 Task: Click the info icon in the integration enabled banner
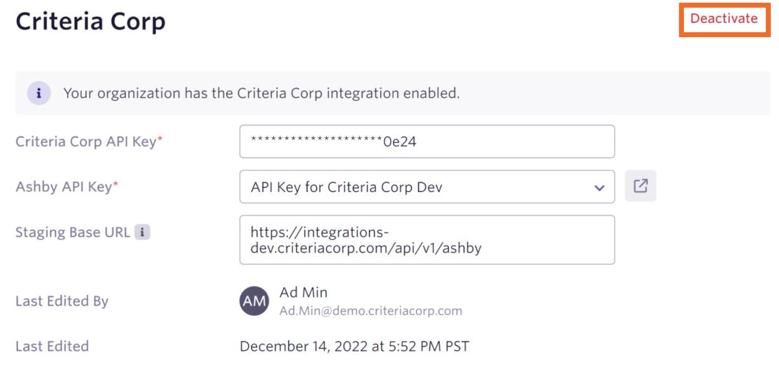[x=39, y=93]
